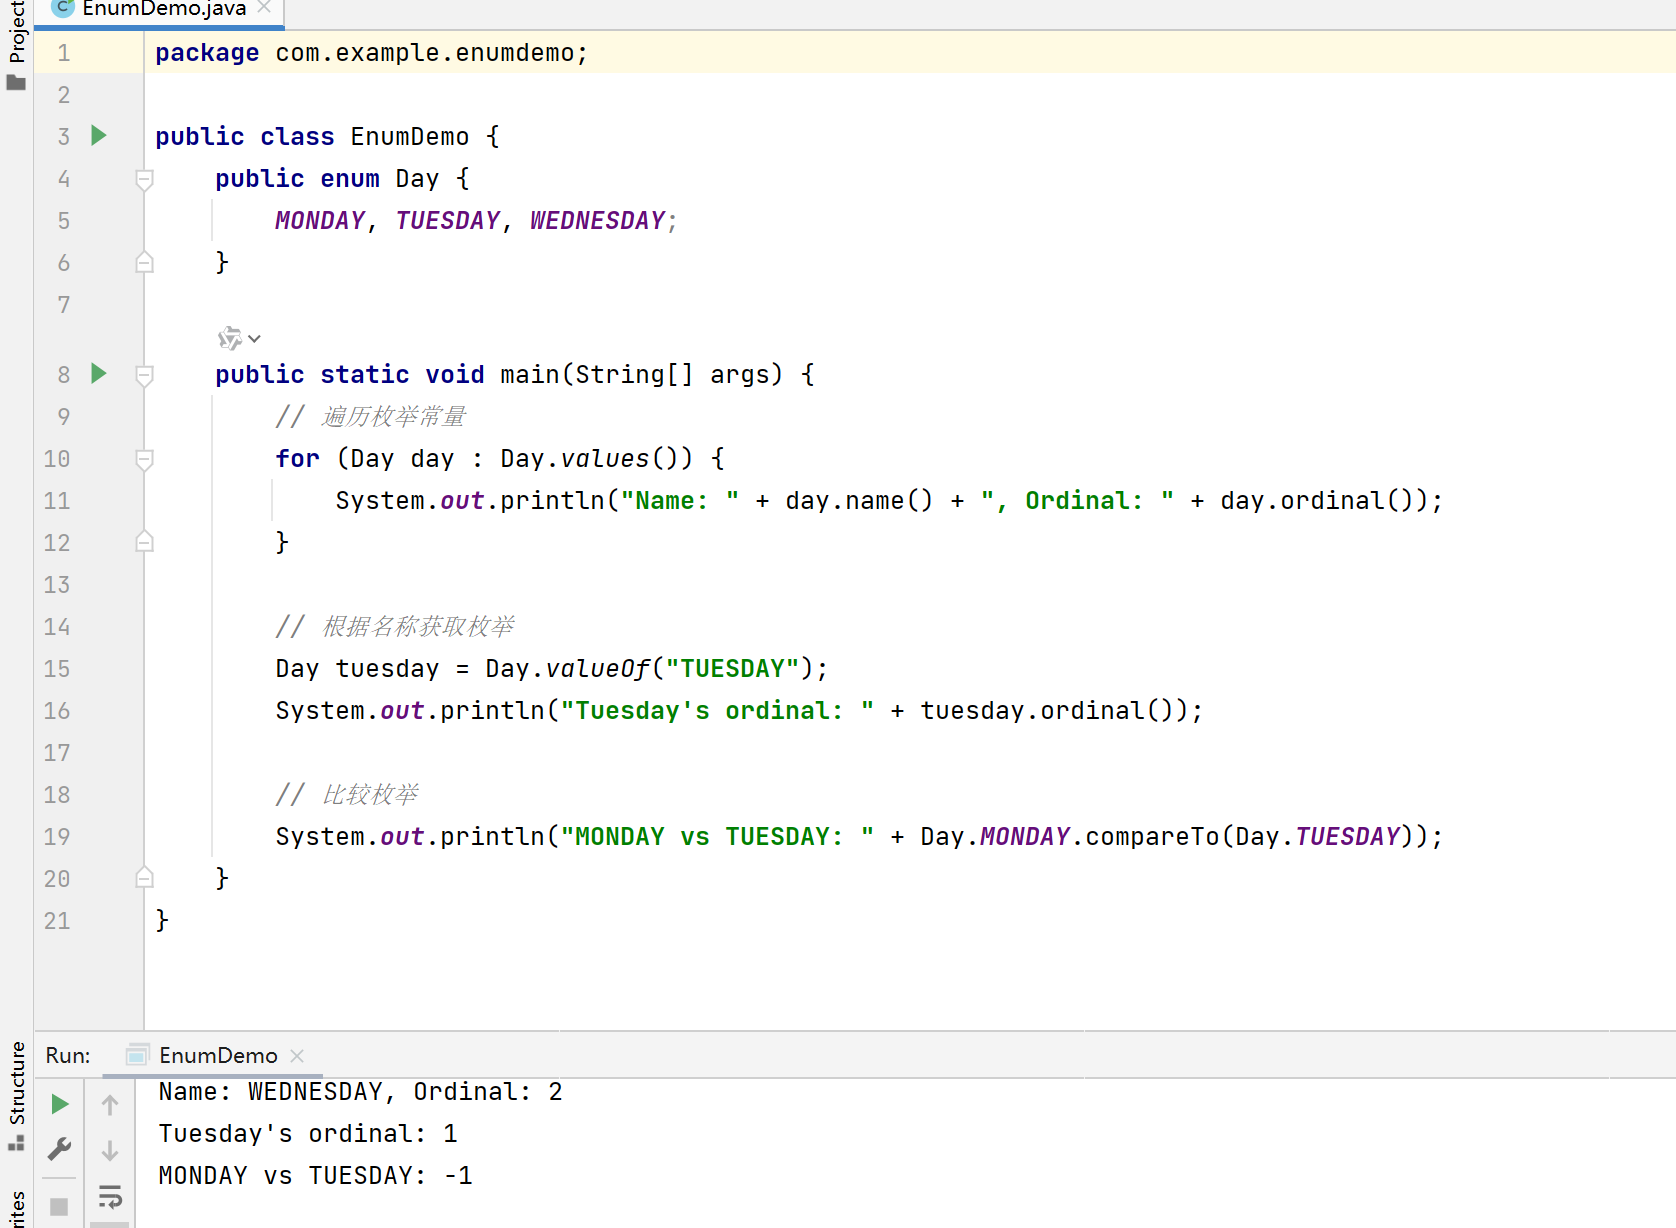Navigate output upward with the up arrow

(x=110, y=1104)
